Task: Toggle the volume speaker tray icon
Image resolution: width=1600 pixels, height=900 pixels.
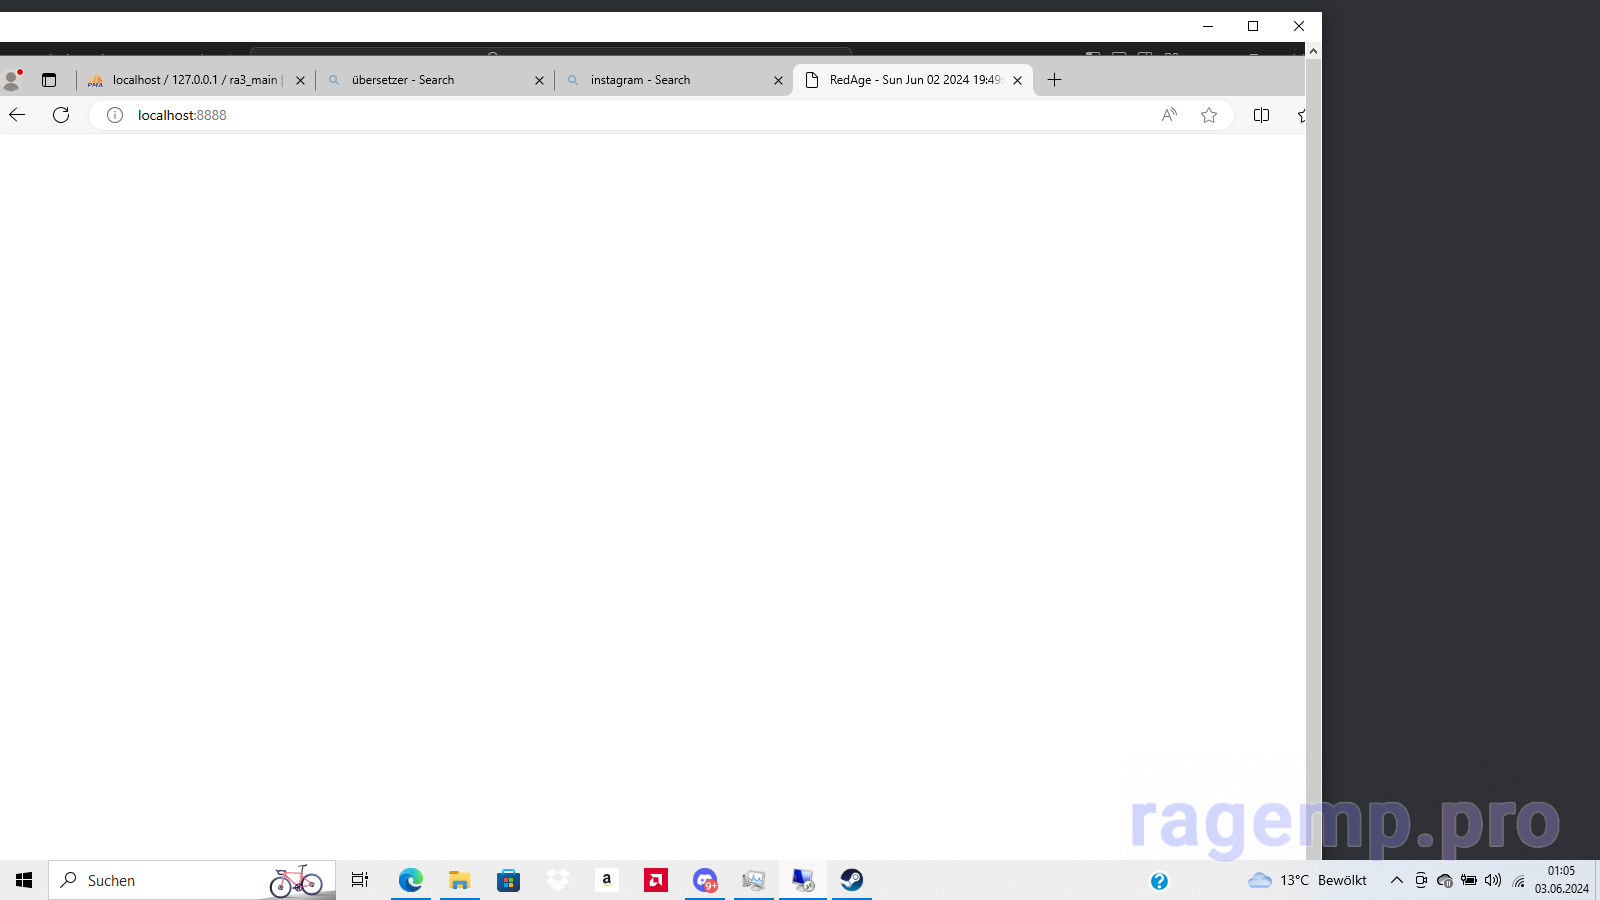Action: 1493,880
